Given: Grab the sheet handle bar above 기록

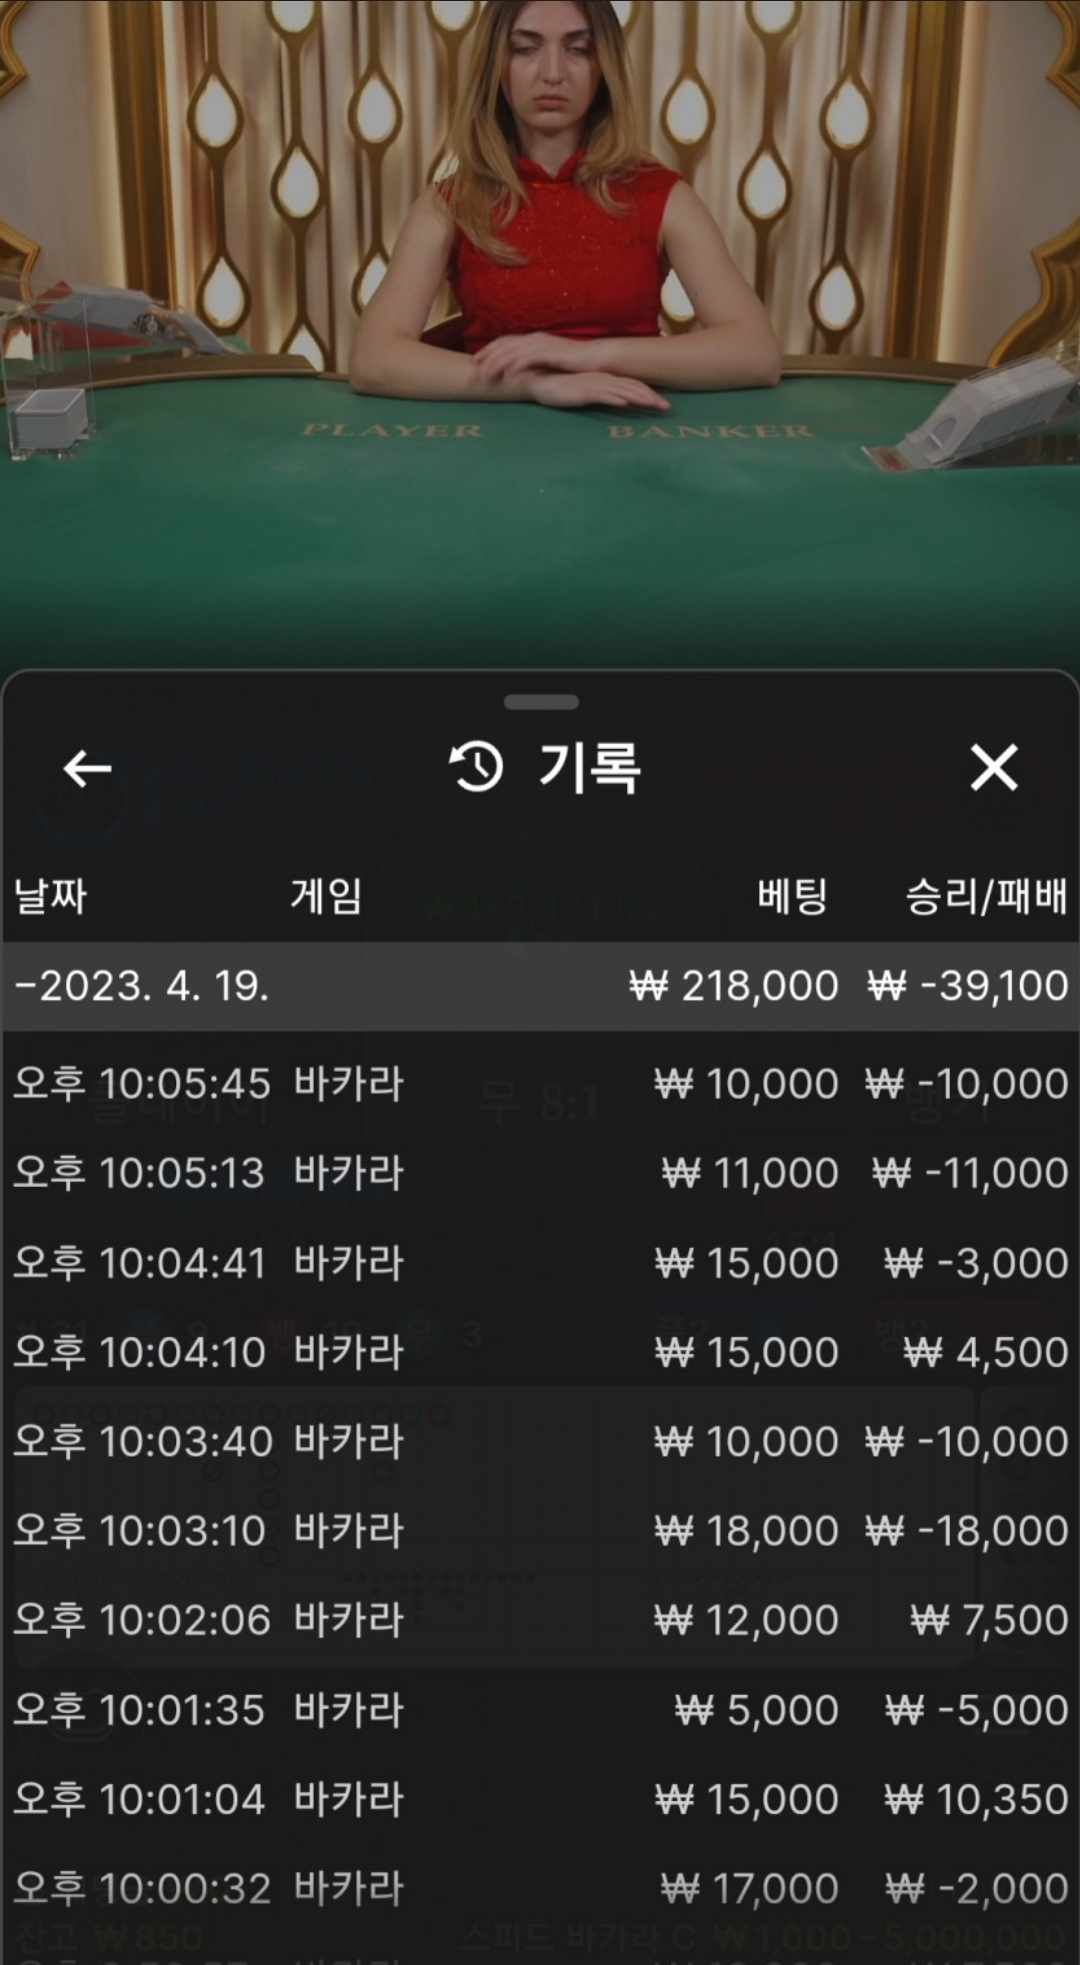Looking at the screenshot, I should tap(541, 702).
